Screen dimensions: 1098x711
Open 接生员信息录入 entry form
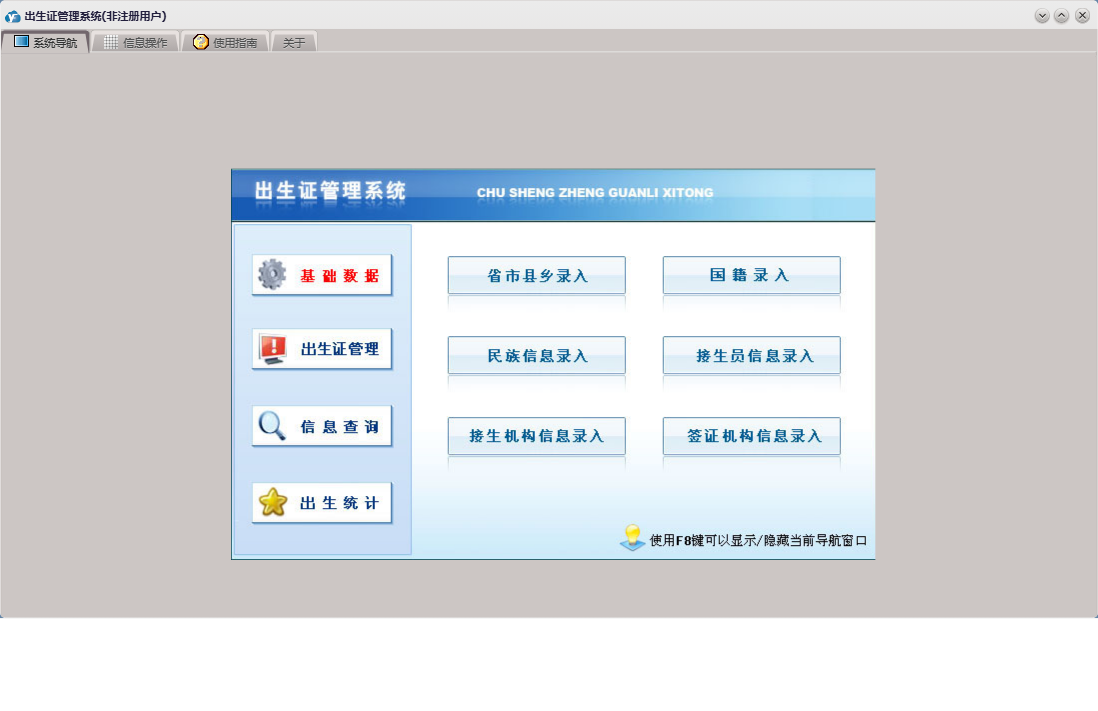pos(751,355)
